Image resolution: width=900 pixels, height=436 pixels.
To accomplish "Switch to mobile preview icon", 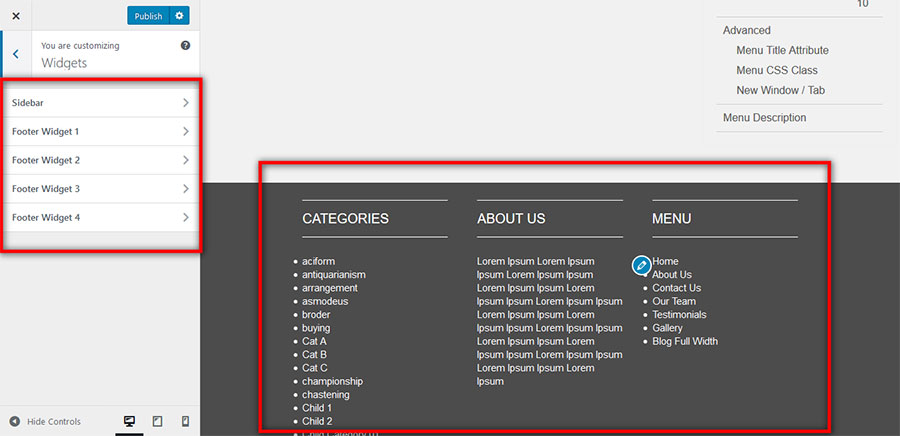I will [x=185, y=422].
